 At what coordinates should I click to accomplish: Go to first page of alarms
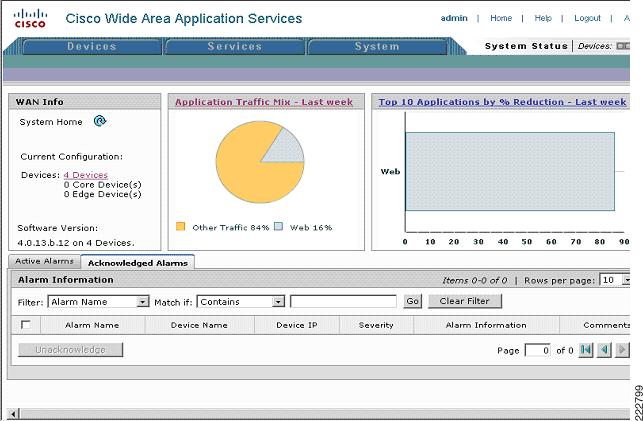pyautogui.click(x=586, y=350)
